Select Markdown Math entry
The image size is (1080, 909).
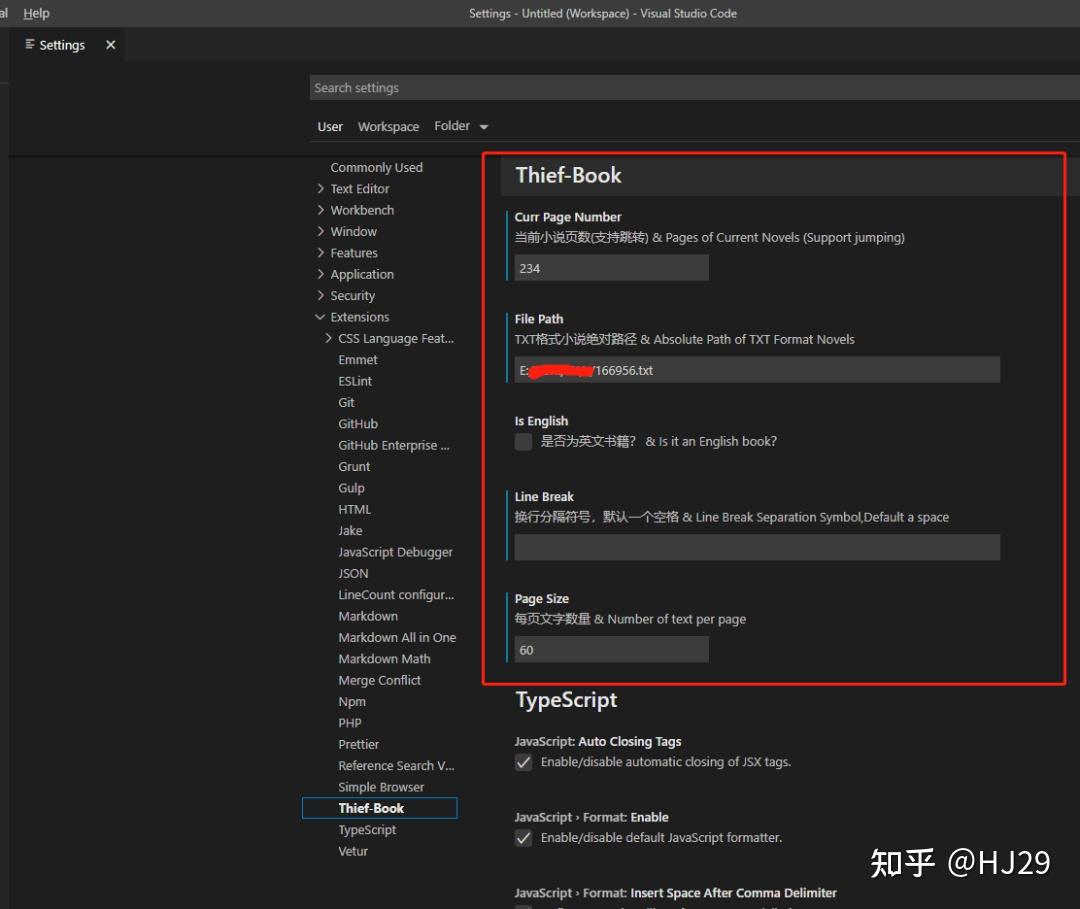[384, 658]
